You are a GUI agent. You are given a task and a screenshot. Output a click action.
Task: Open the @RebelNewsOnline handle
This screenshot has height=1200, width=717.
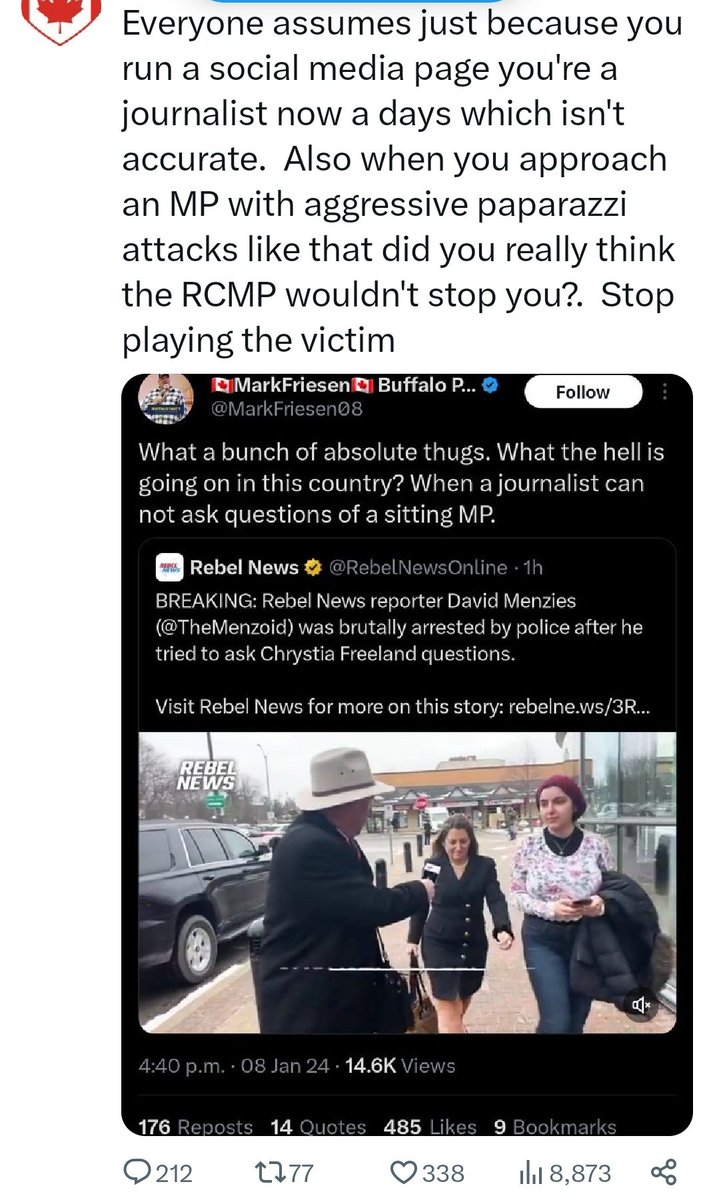click(x=417, y=567)
